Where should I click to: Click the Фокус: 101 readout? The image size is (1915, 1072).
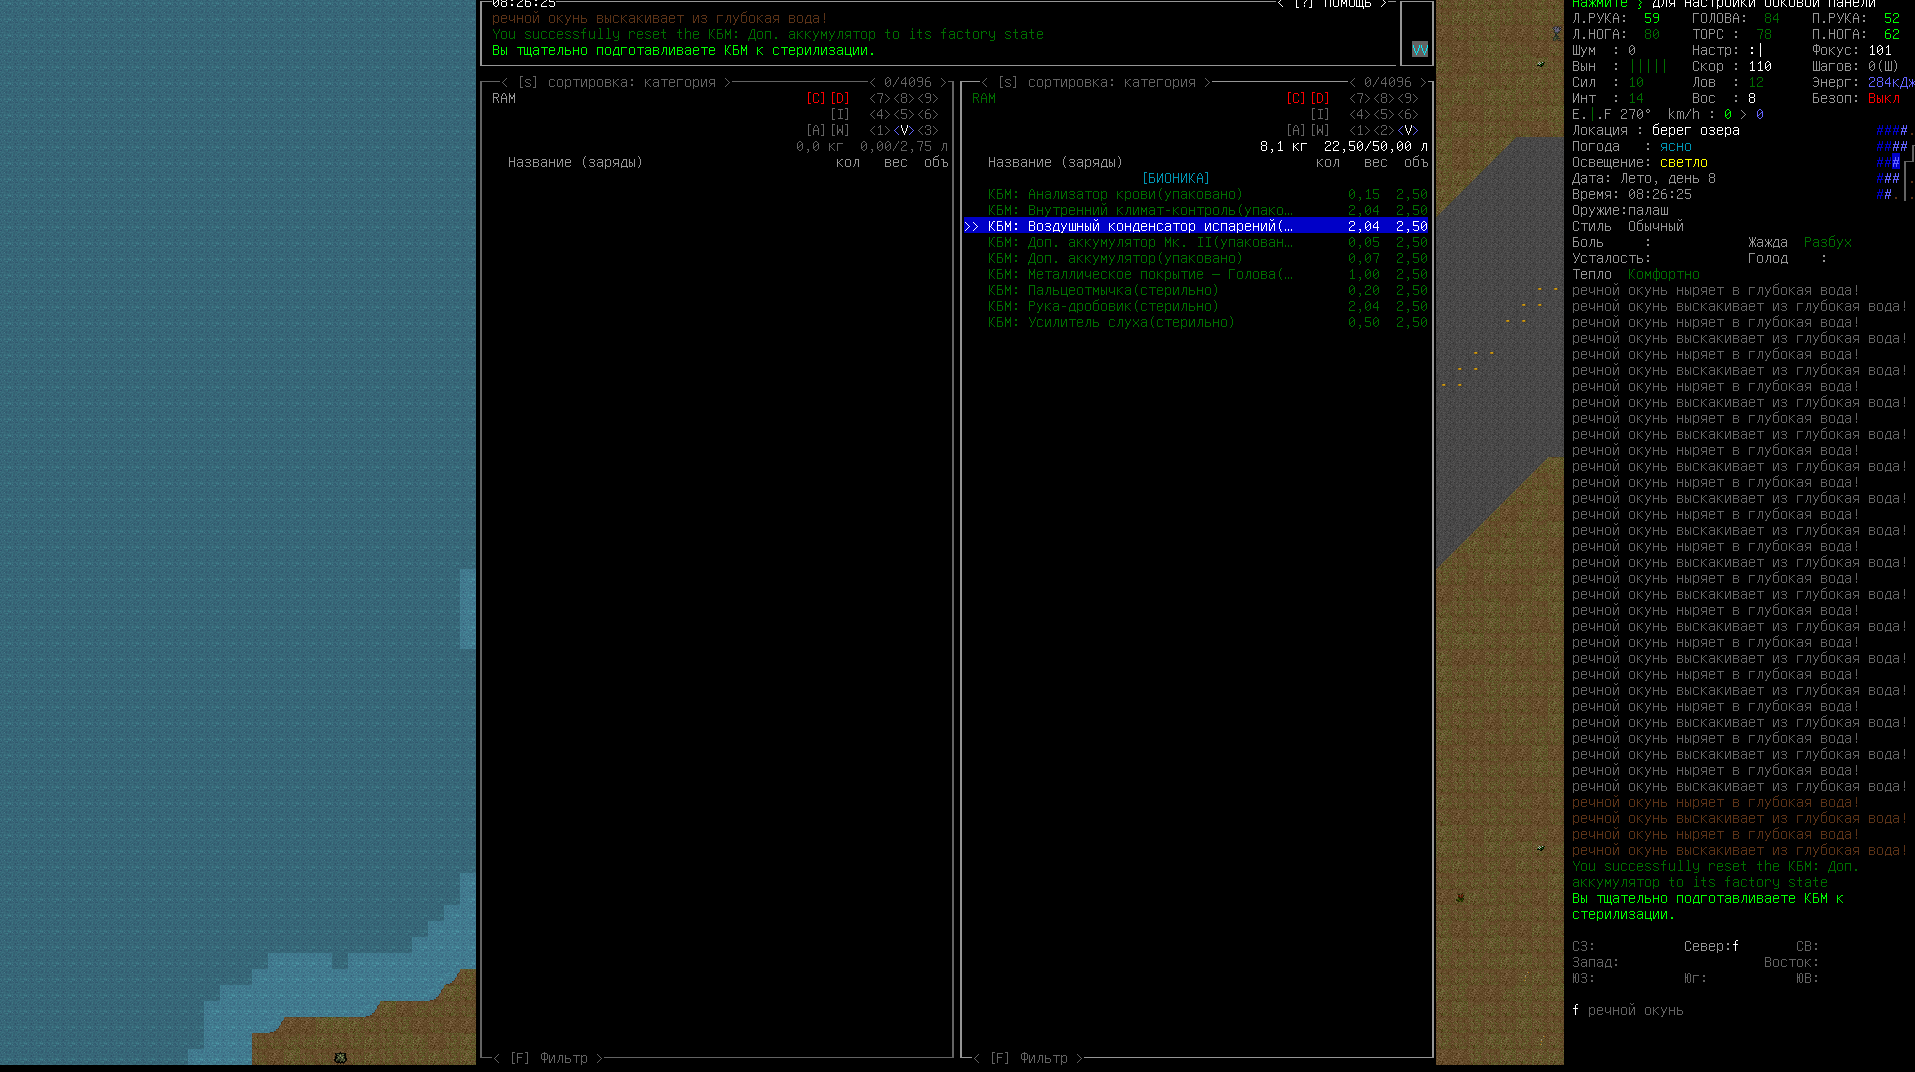click(x=1852, y=50)
